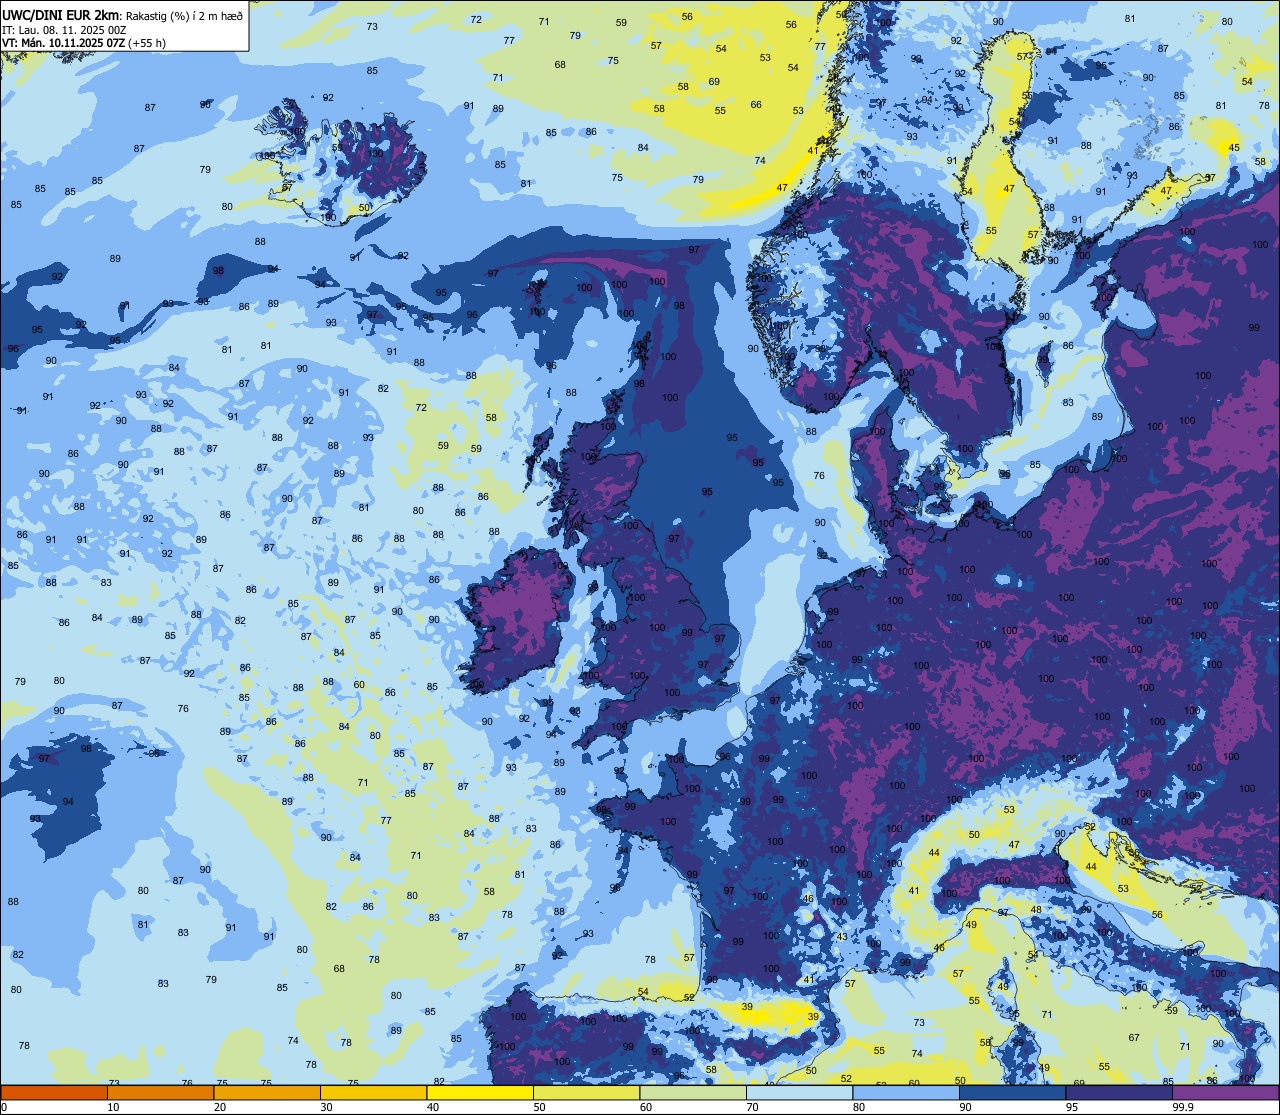Click the '10' tick label on the legend
This screenshot has height=1115, width=1280.
point(113,1107)
